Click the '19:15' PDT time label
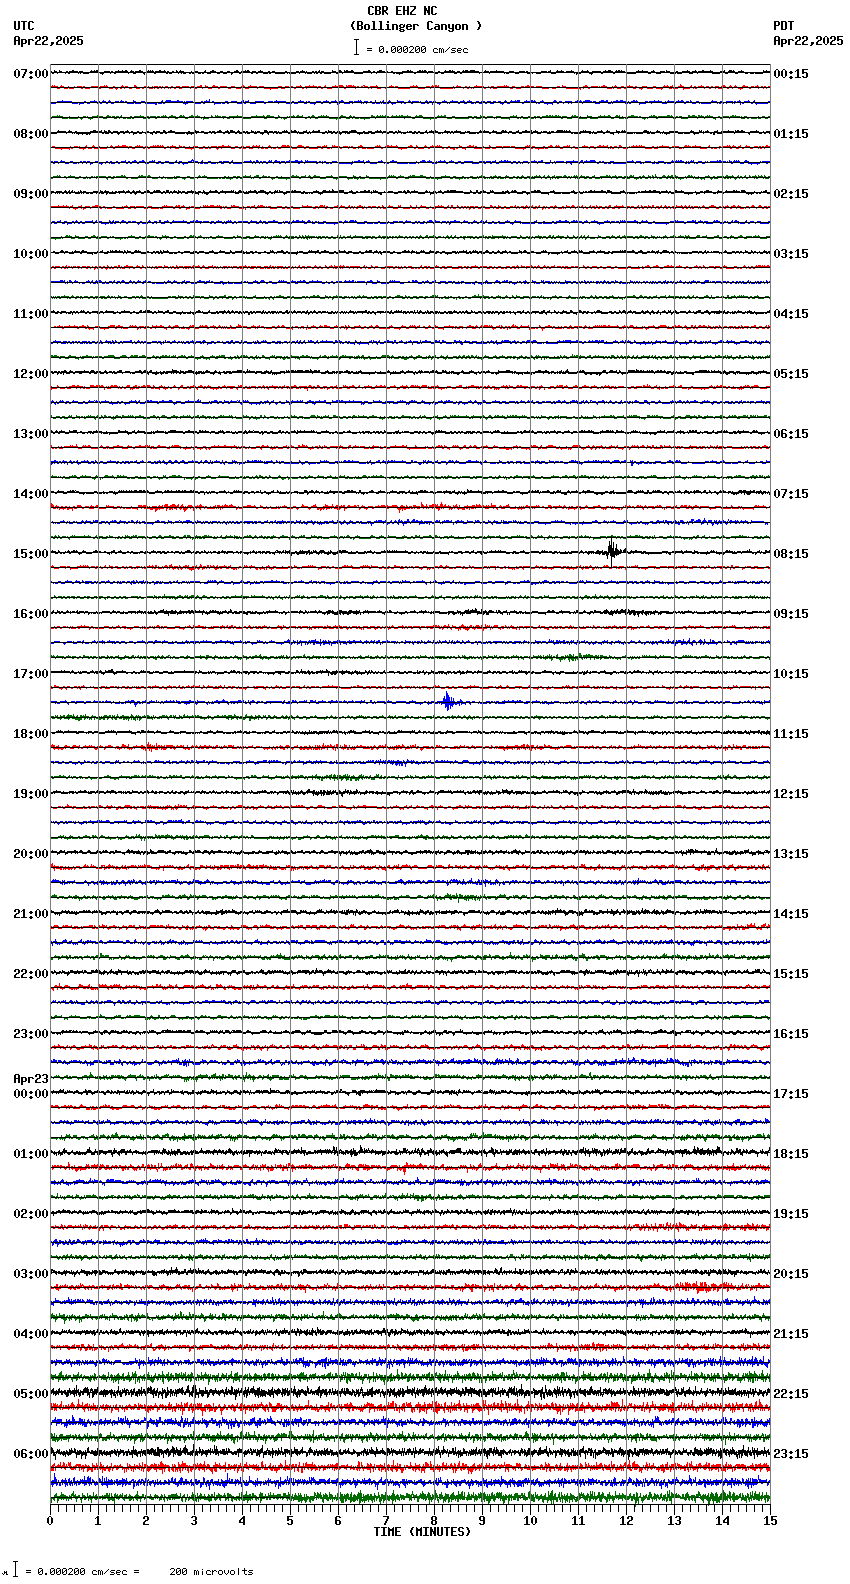The image size is (850, 1584). click(791, 1214)
